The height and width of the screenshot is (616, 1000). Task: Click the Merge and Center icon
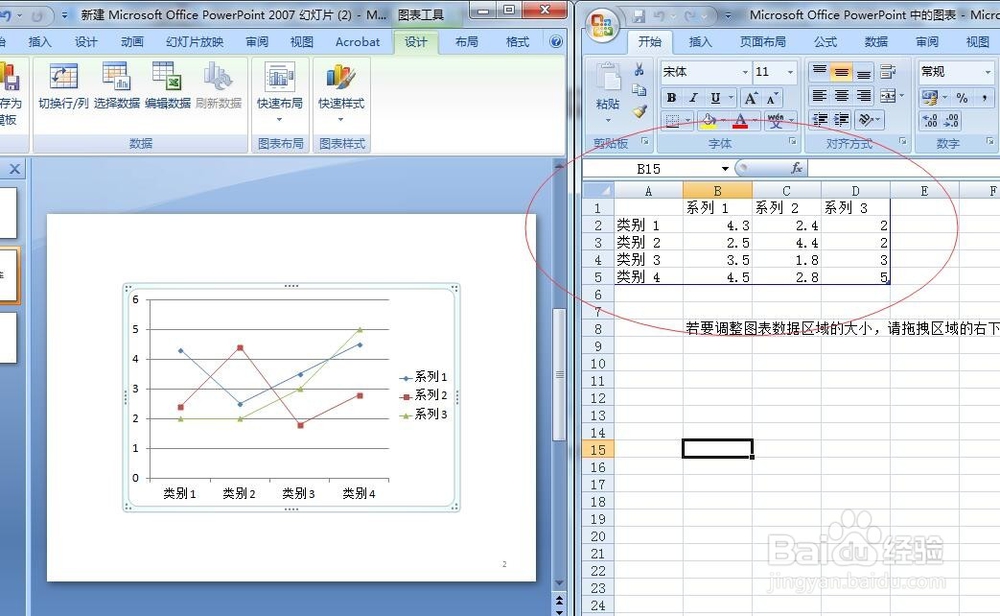coord(888,96)
